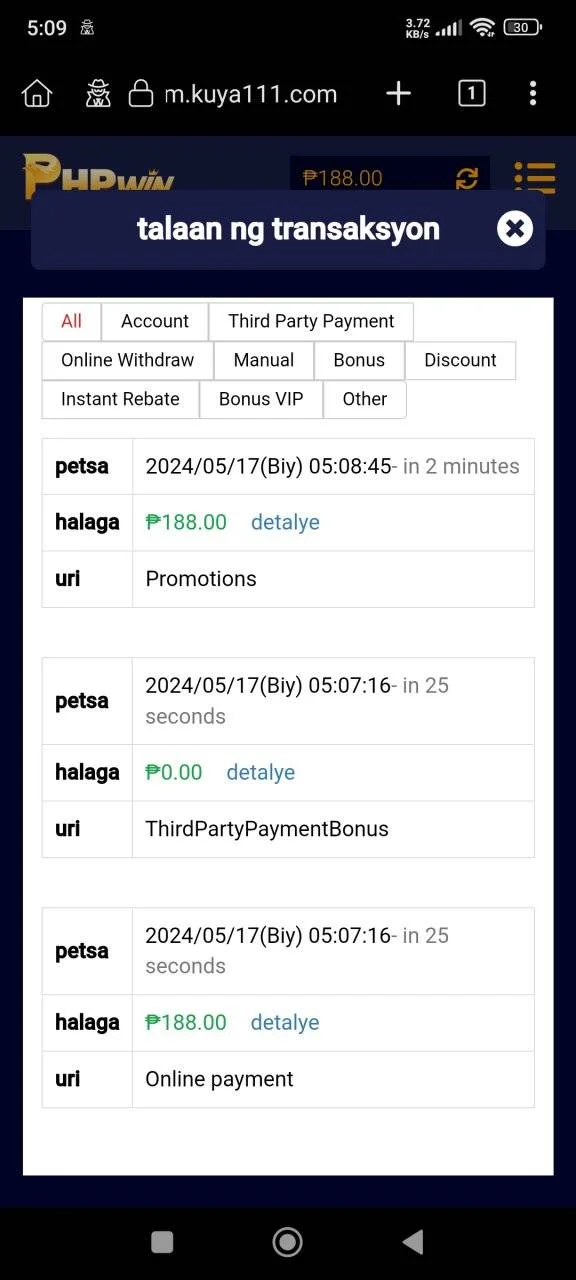The height and width of the screenshot is (1280, 576).
Task: Filter by Third Party Payment
Action: pyautogui.click(x=311, y=321)
